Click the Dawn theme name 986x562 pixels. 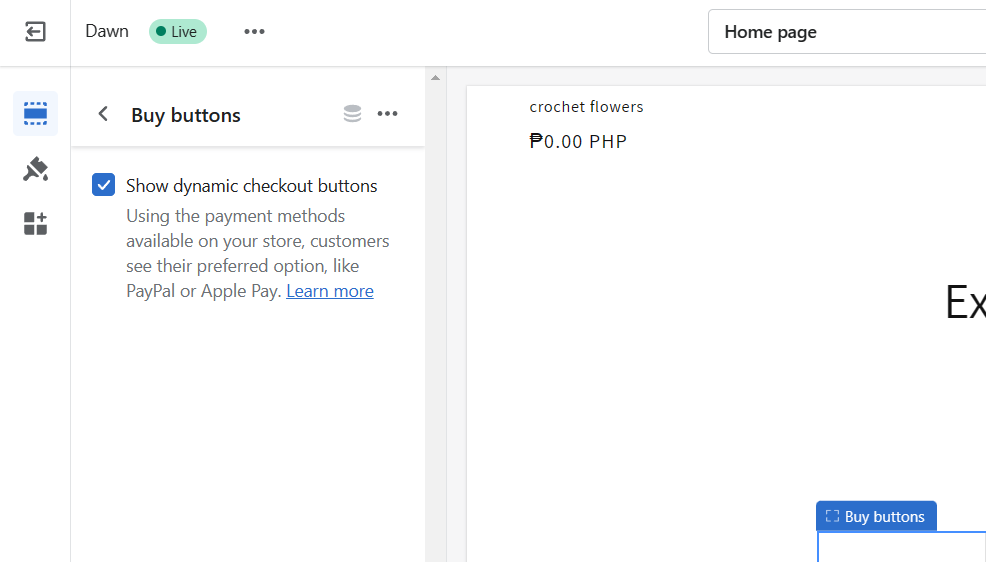coord(107,31)
